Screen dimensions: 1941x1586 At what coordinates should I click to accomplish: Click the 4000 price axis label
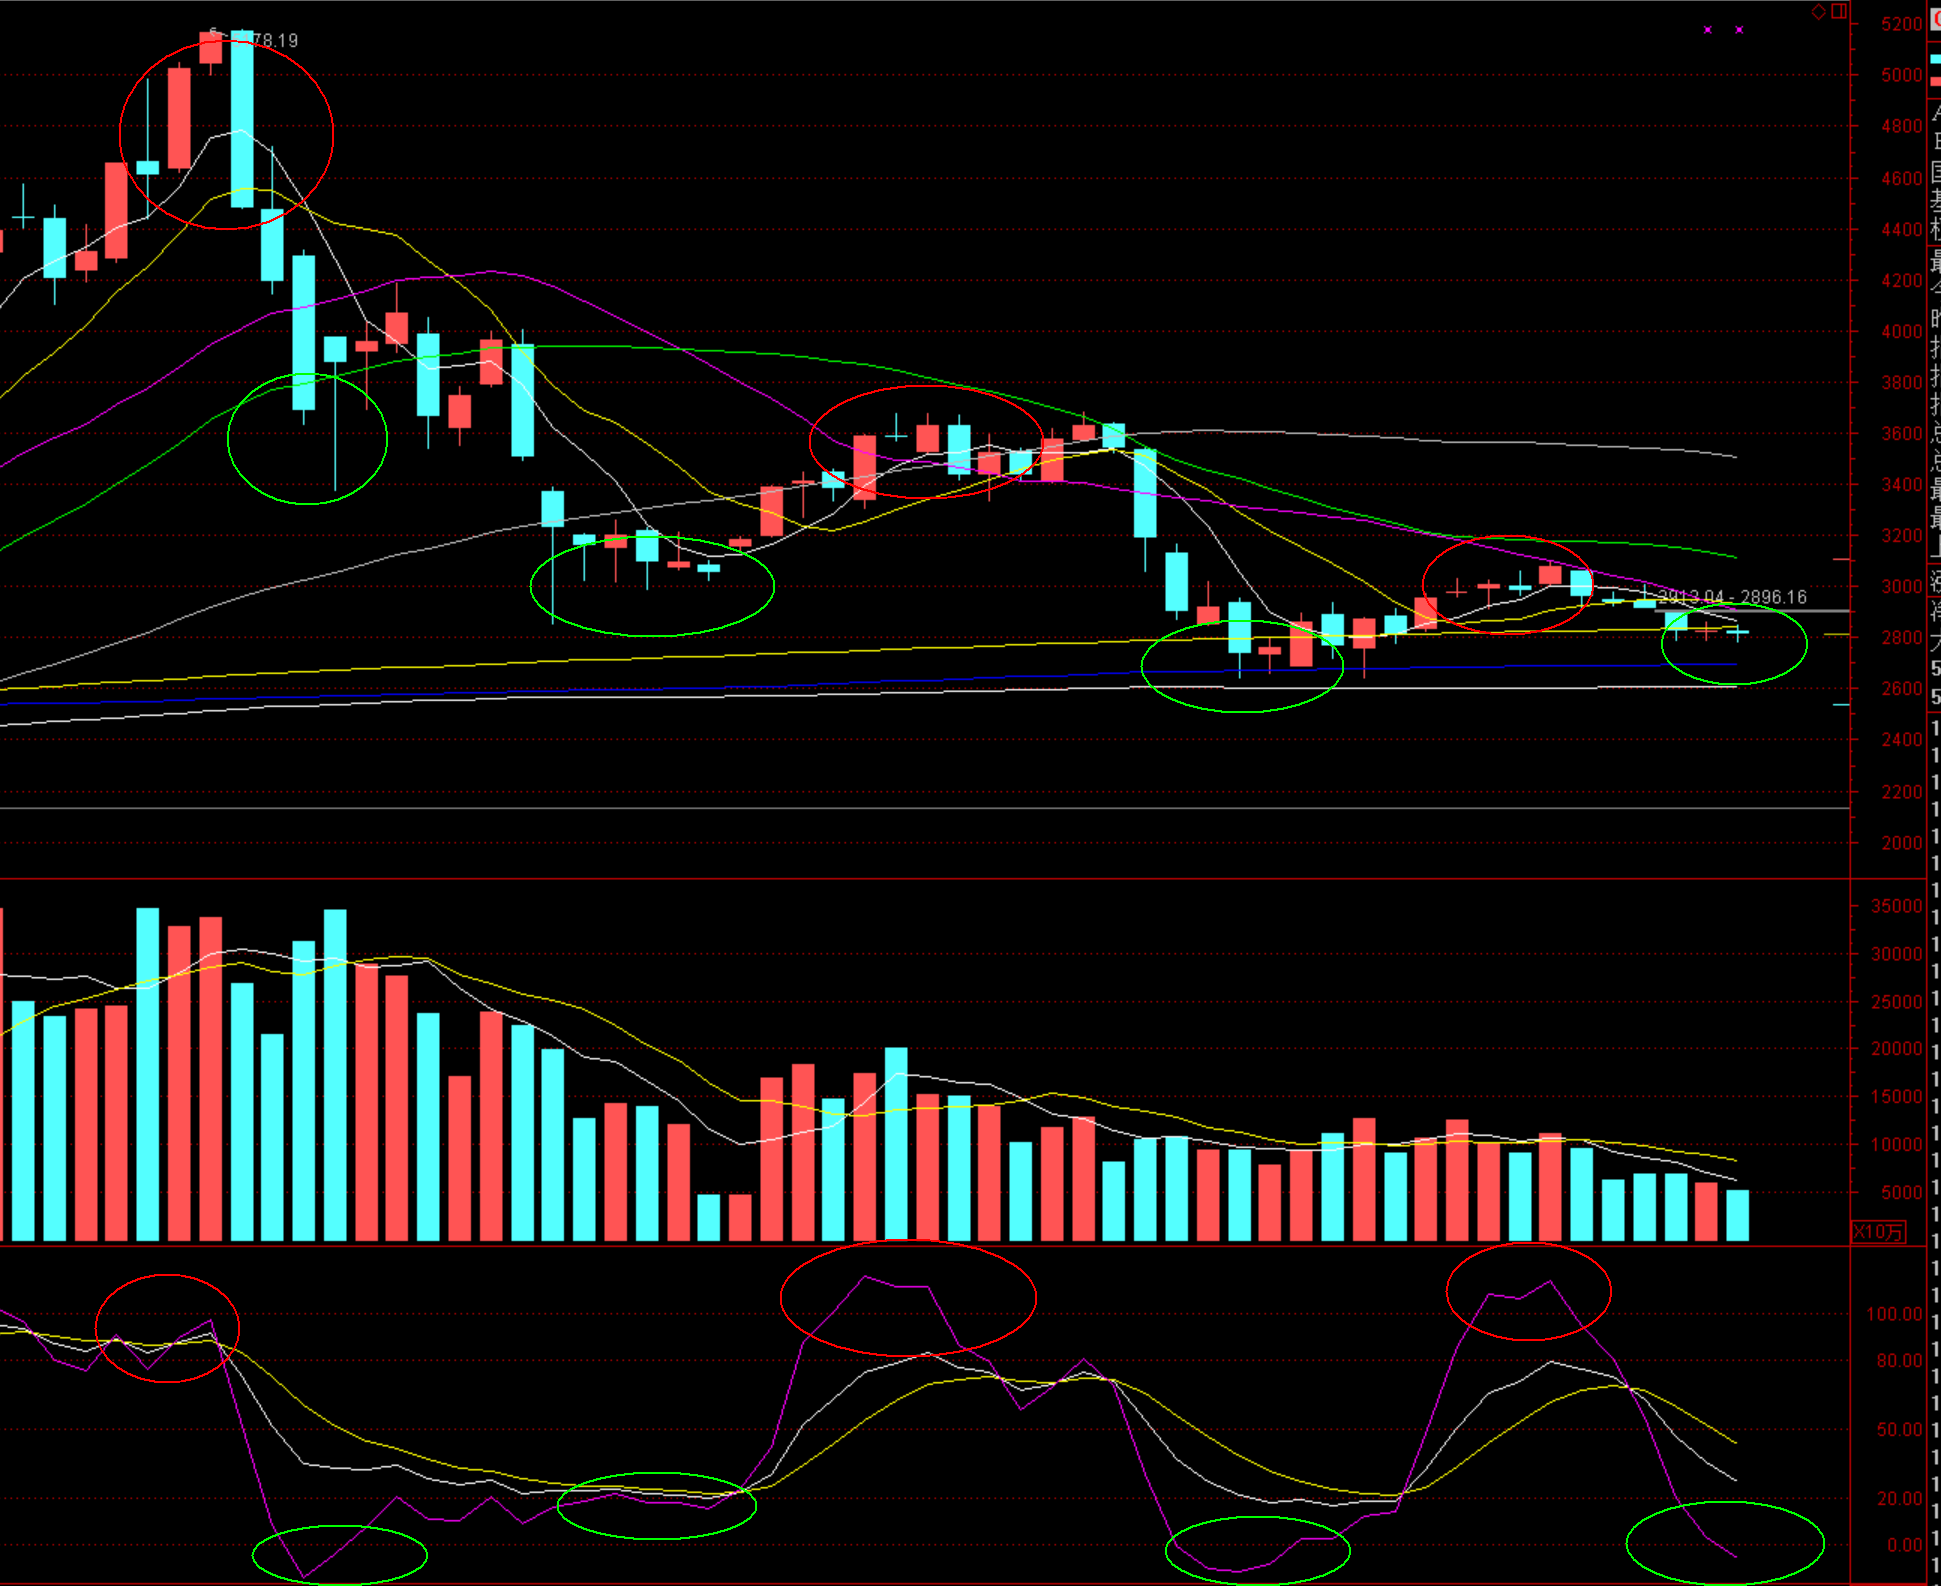tap(1901, 331)
